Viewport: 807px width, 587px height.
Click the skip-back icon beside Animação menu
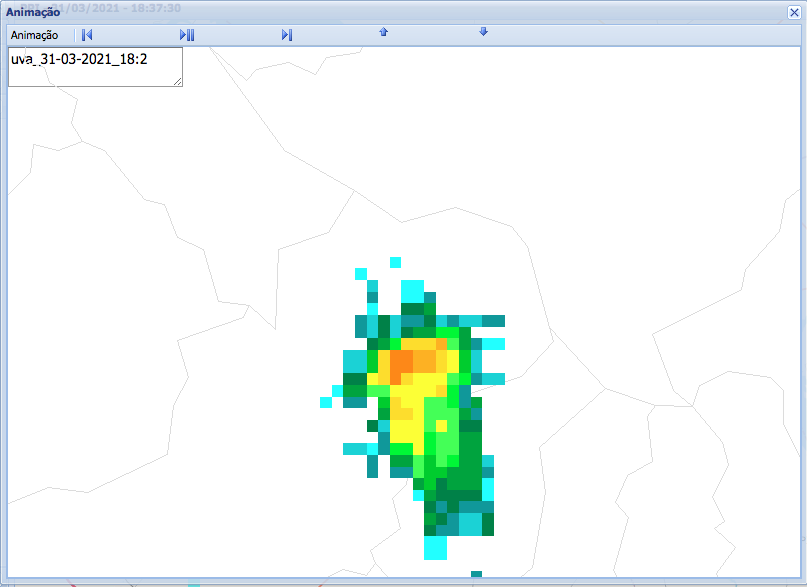click(87, 34)
